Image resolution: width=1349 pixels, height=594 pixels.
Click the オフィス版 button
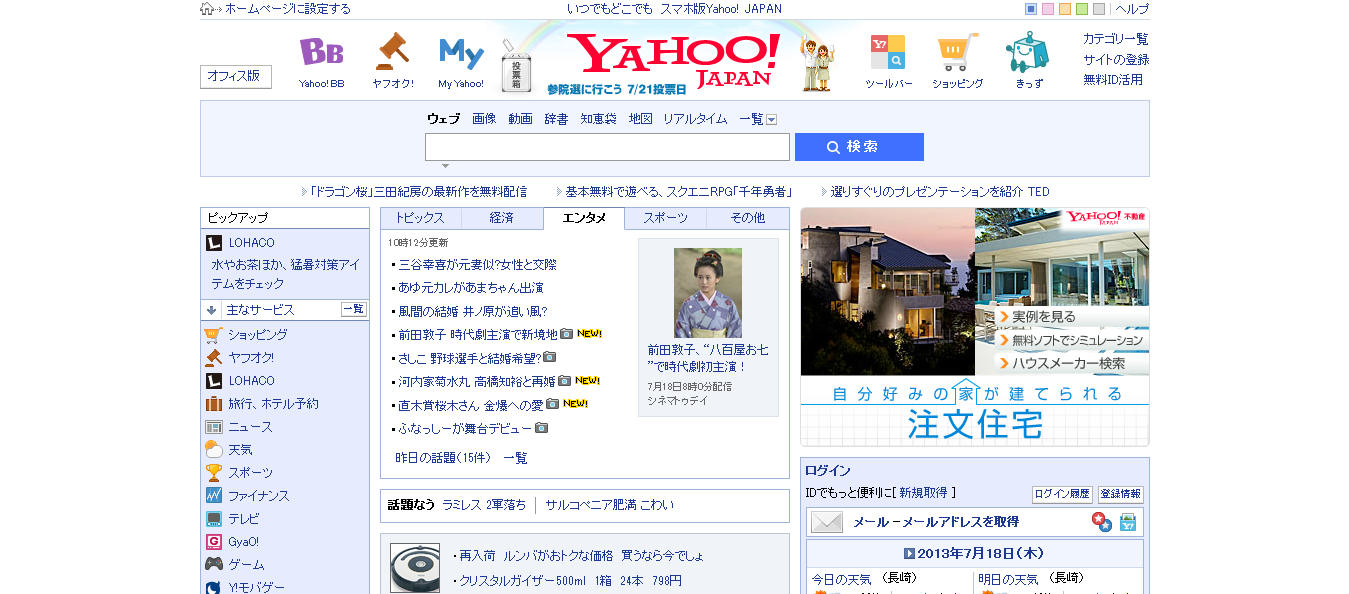[x=236, y=76]
